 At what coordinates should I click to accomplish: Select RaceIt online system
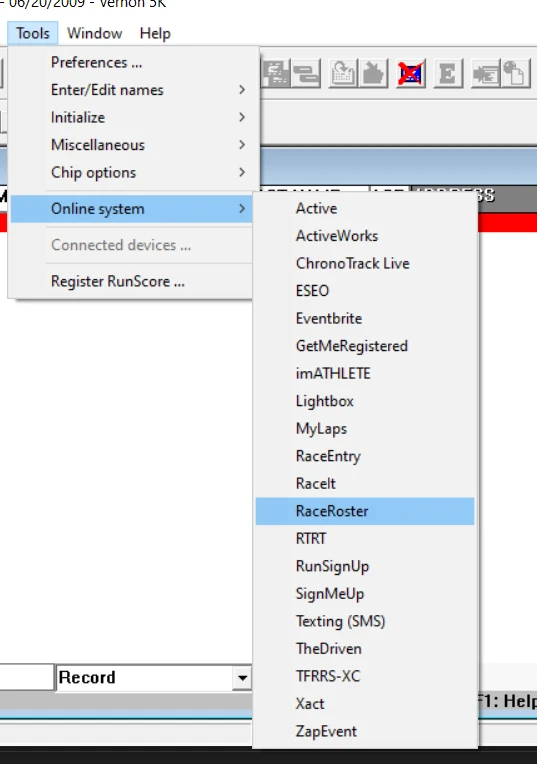click(365, 483)
